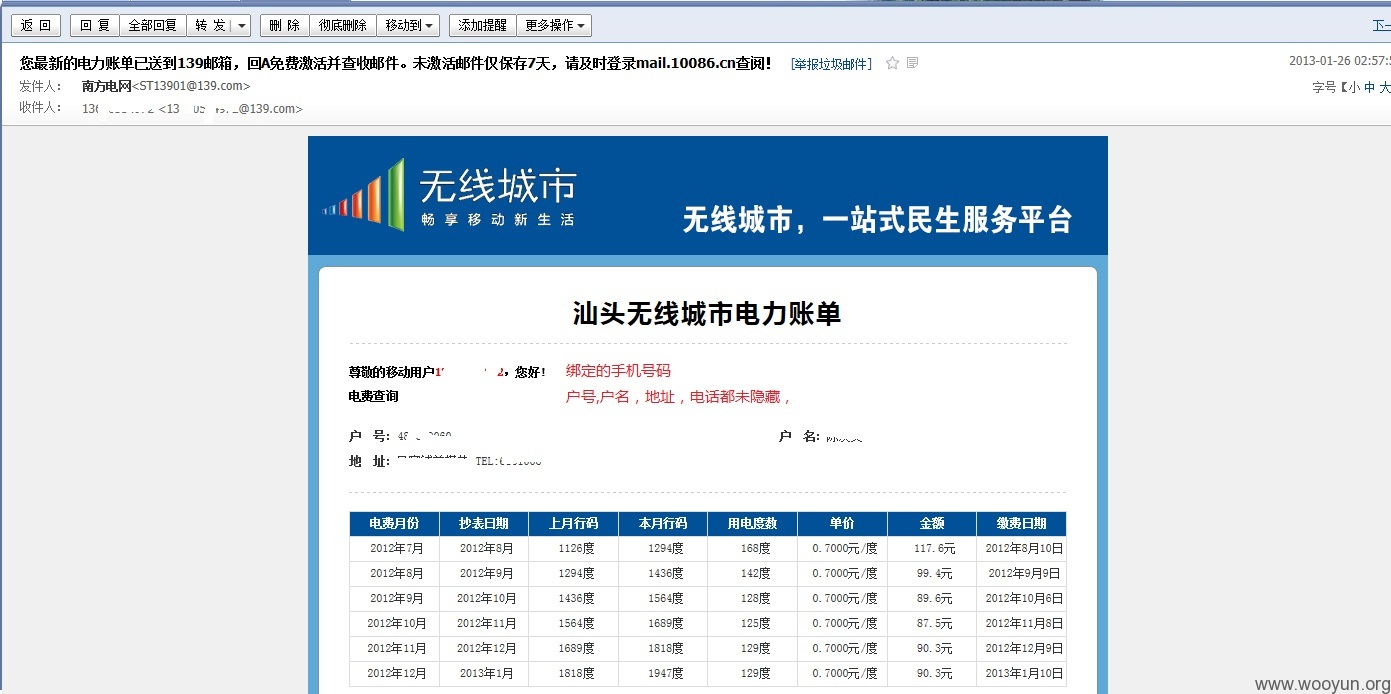Click the 转发 button
Screen dimensions: 1391x694
210,25
